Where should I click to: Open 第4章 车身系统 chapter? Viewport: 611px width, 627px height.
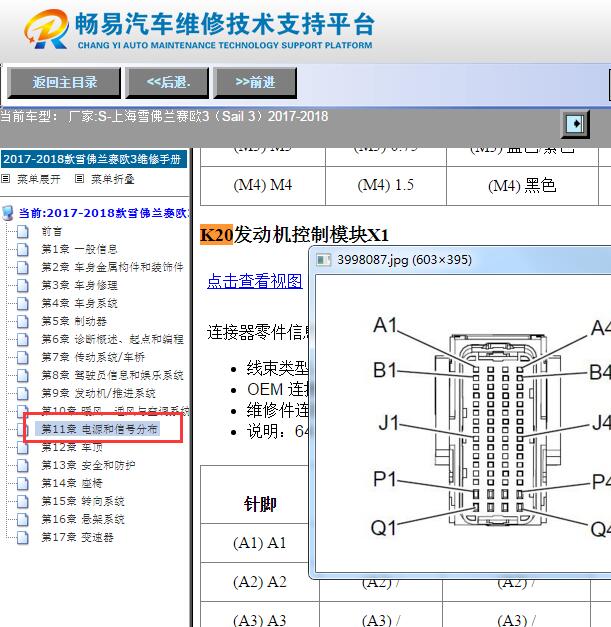(80, 303)
